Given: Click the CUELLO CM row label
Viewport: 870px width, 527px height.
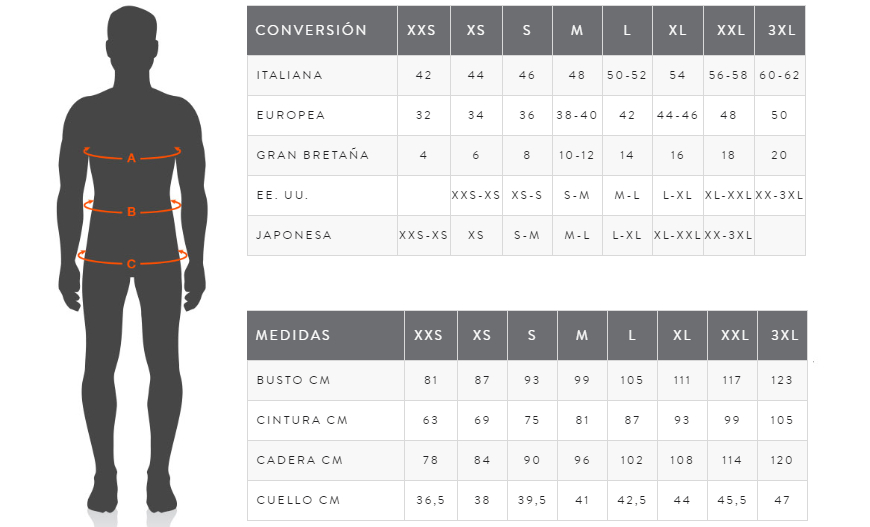Looking at the screenshot, I should [x=299, y=500].
